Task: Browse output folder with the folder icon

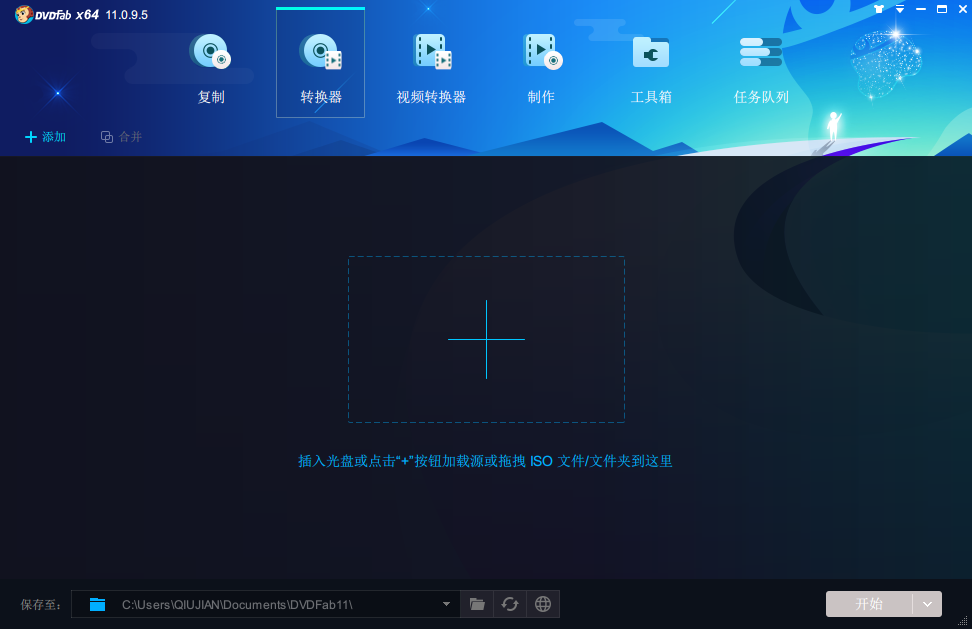Action: pyautogui.click(x=477, y=604)
